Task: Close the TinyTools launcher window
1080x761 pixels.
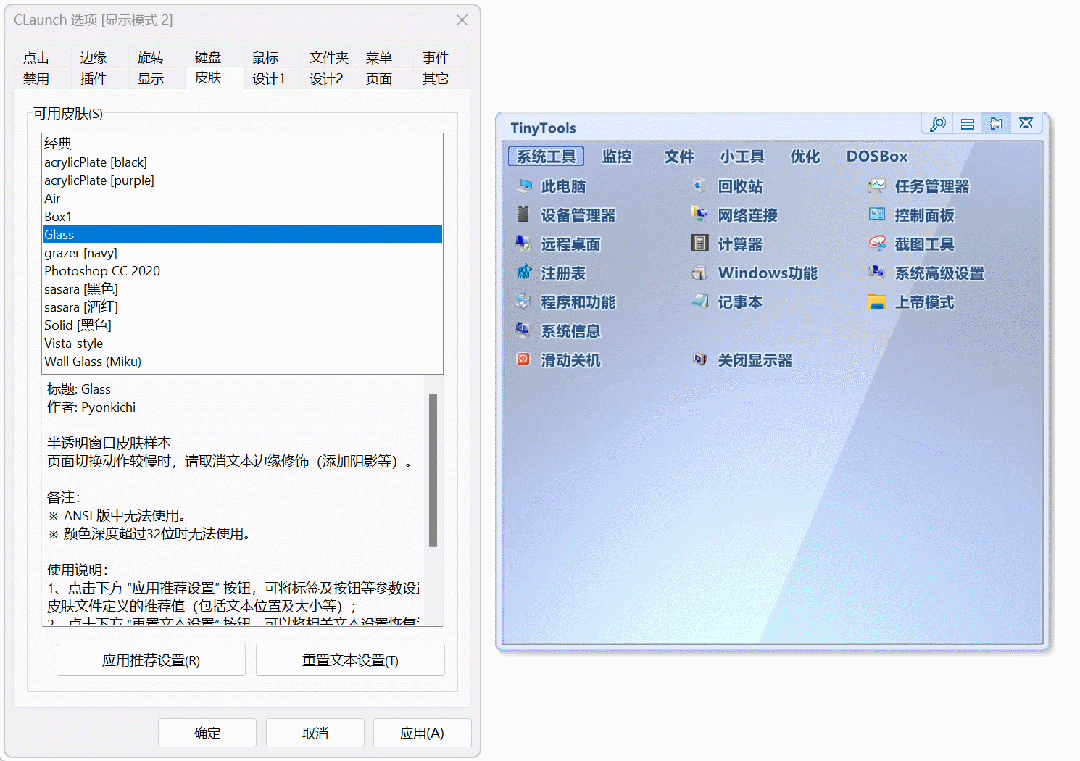Action: (x=1026, y=124)
